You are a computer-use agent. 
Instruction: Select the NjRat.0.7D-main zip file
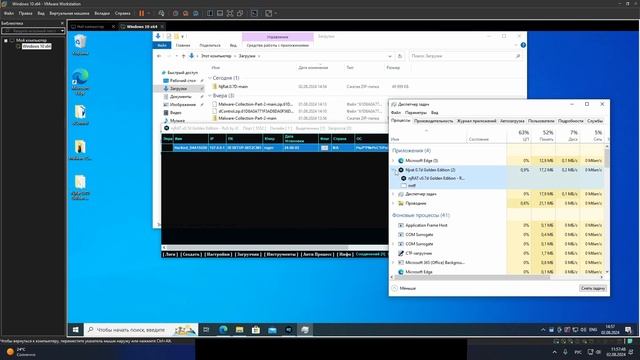coord(233,87)
